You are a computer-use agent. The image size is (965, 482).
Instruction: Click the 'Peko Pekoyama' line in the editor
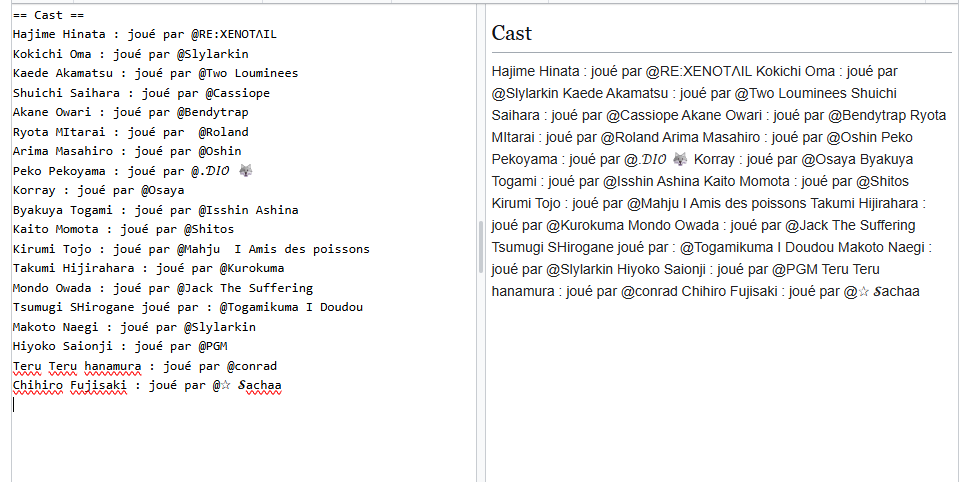pyautogui.click(x=133, y=171)
